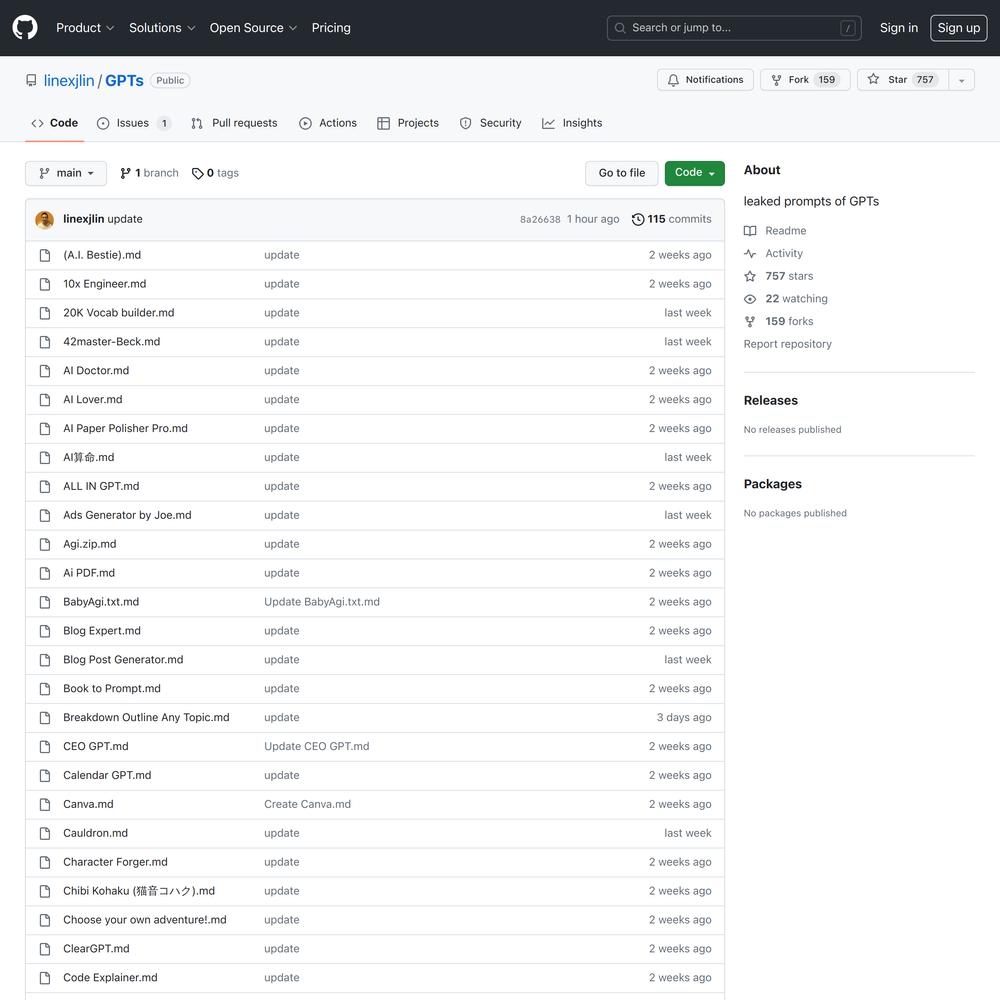Click the Report repository link
Viewport: 1000px width, 1000px height.
788,344
